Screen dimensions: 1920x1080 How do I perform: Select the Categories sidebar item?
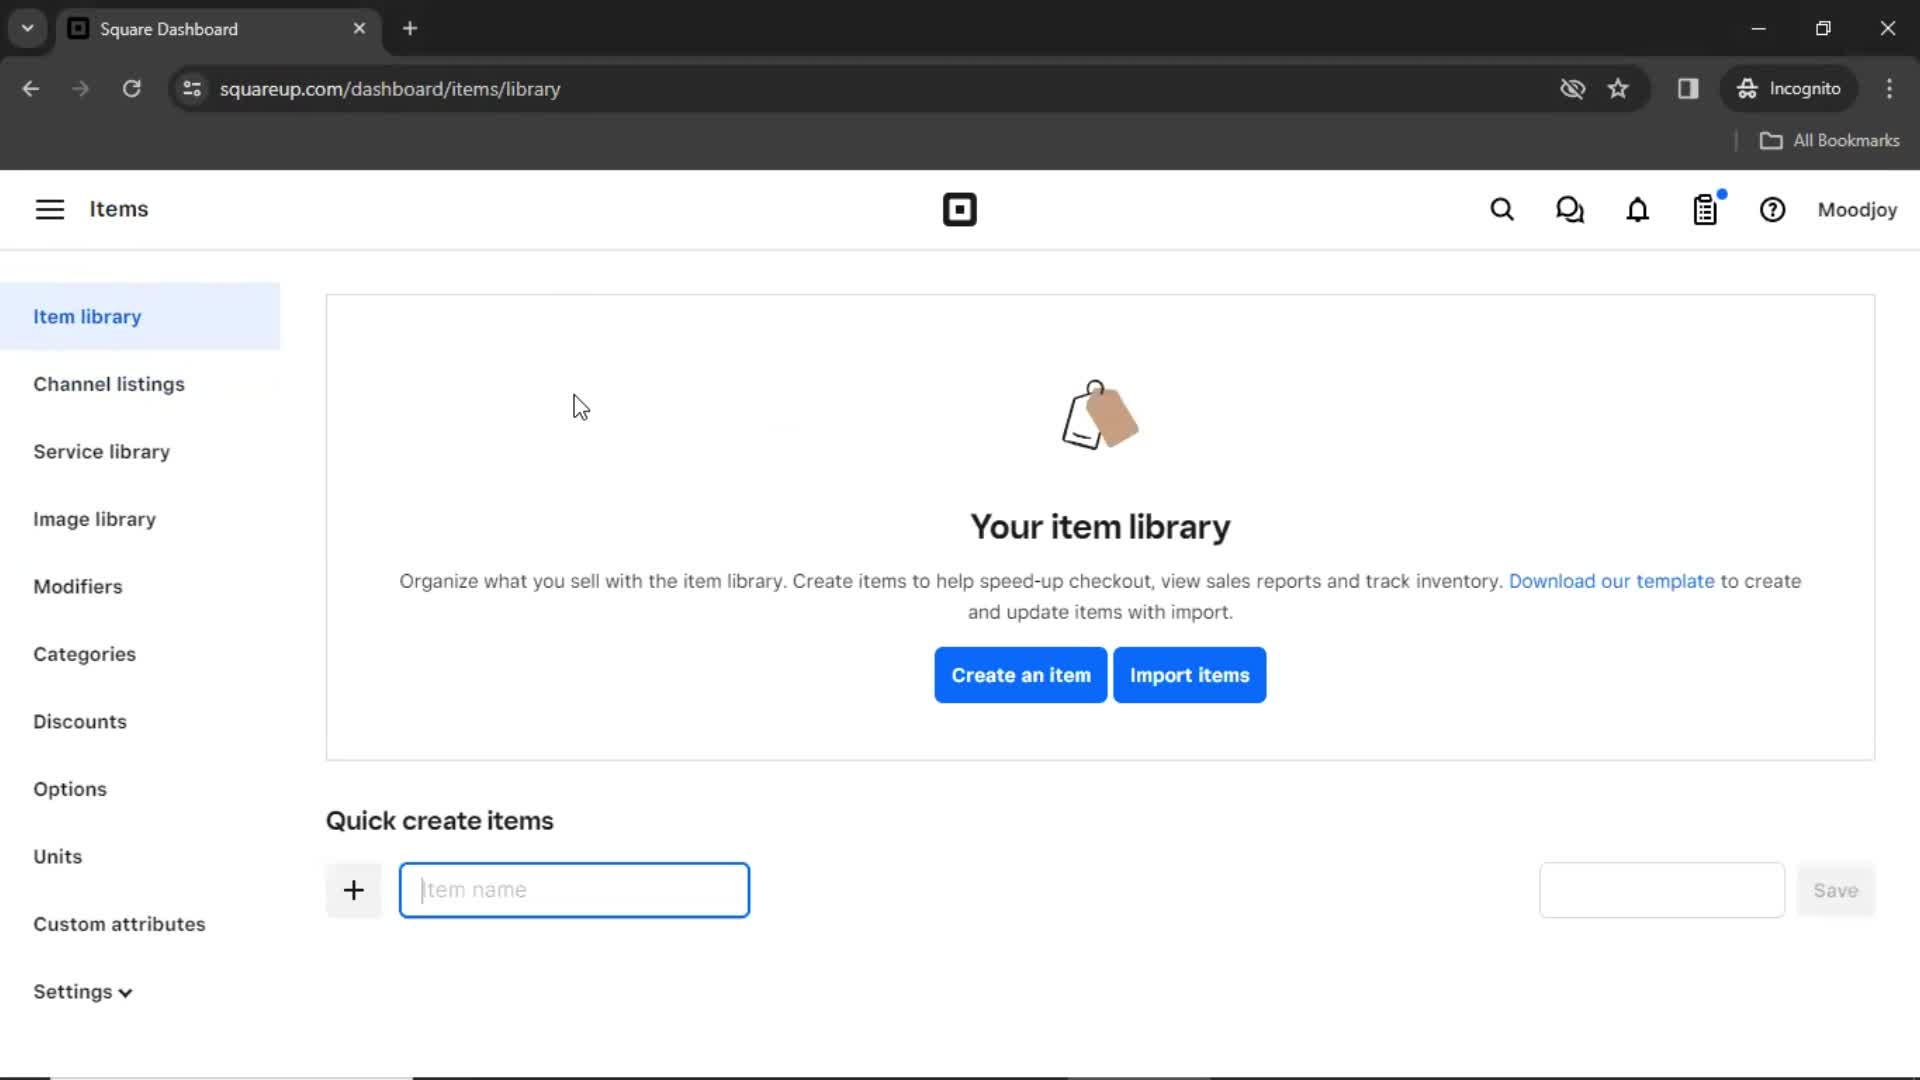click(x=84, y=654)
